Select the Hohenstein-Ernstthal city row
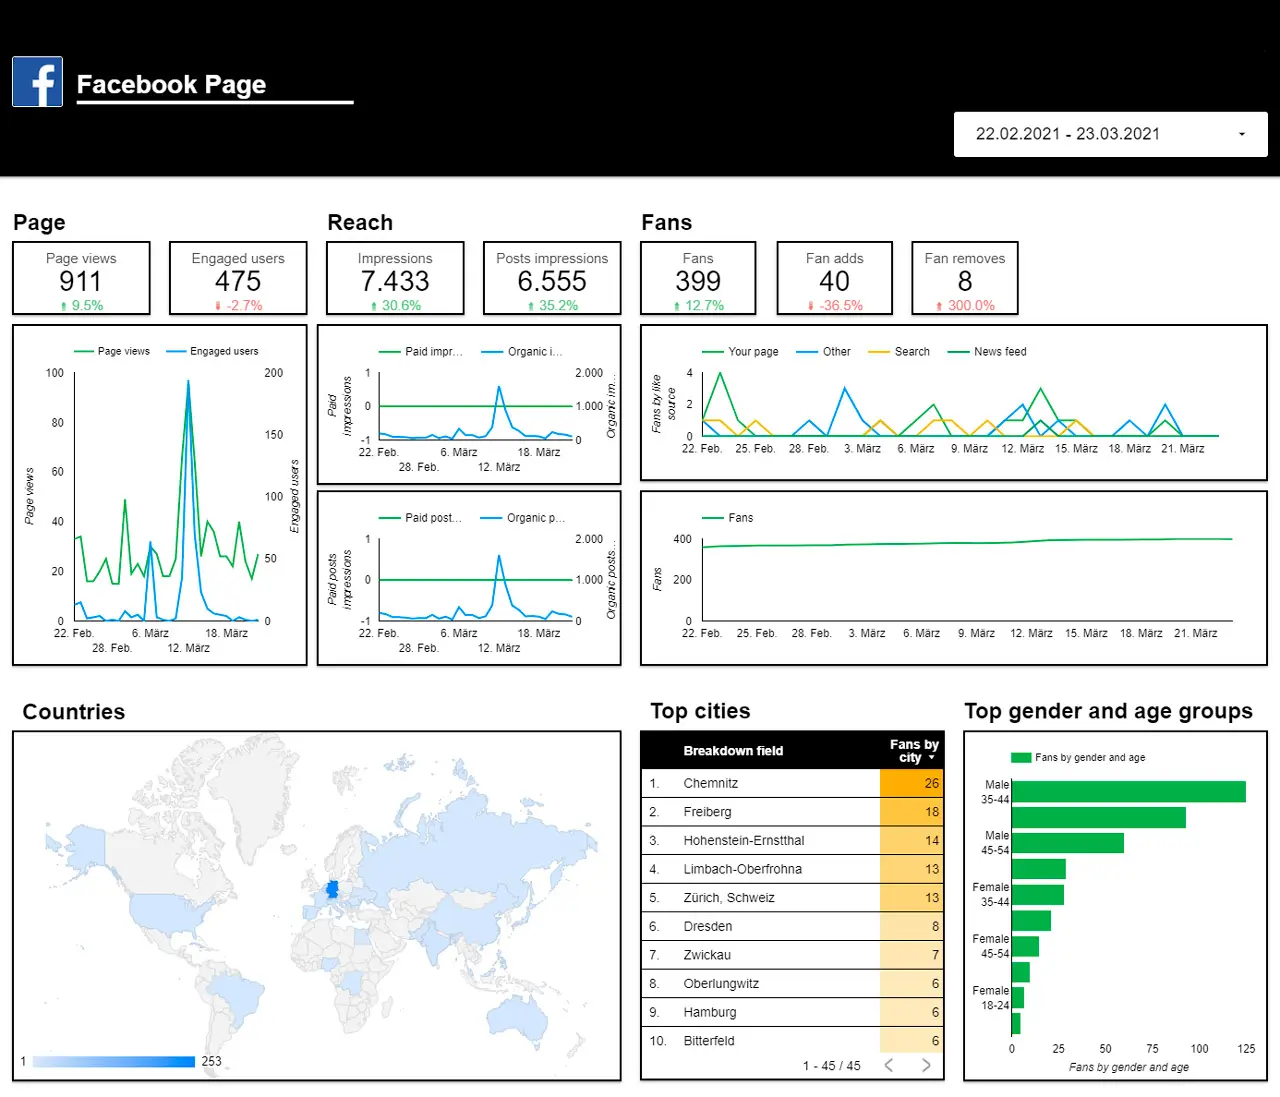Viewport: 1280px width, 1097px height. pos(792,840)
